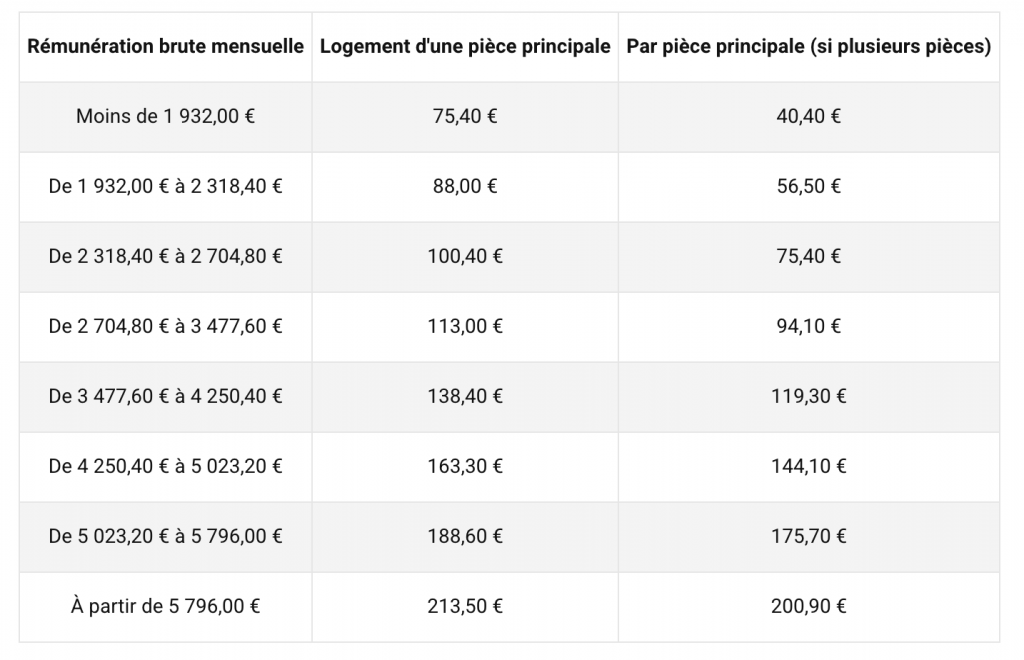Click the 88,00 € cell

click(464, 186)
